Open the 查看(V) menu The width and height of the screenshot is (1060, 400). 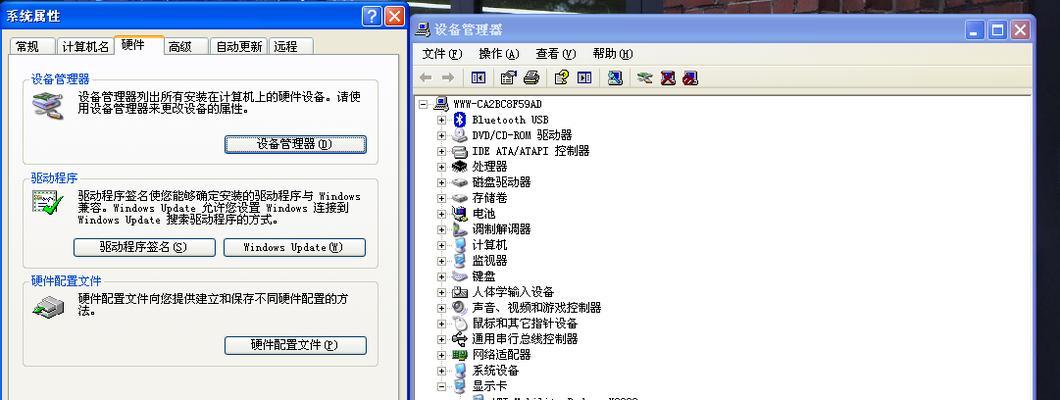(555, 53)
